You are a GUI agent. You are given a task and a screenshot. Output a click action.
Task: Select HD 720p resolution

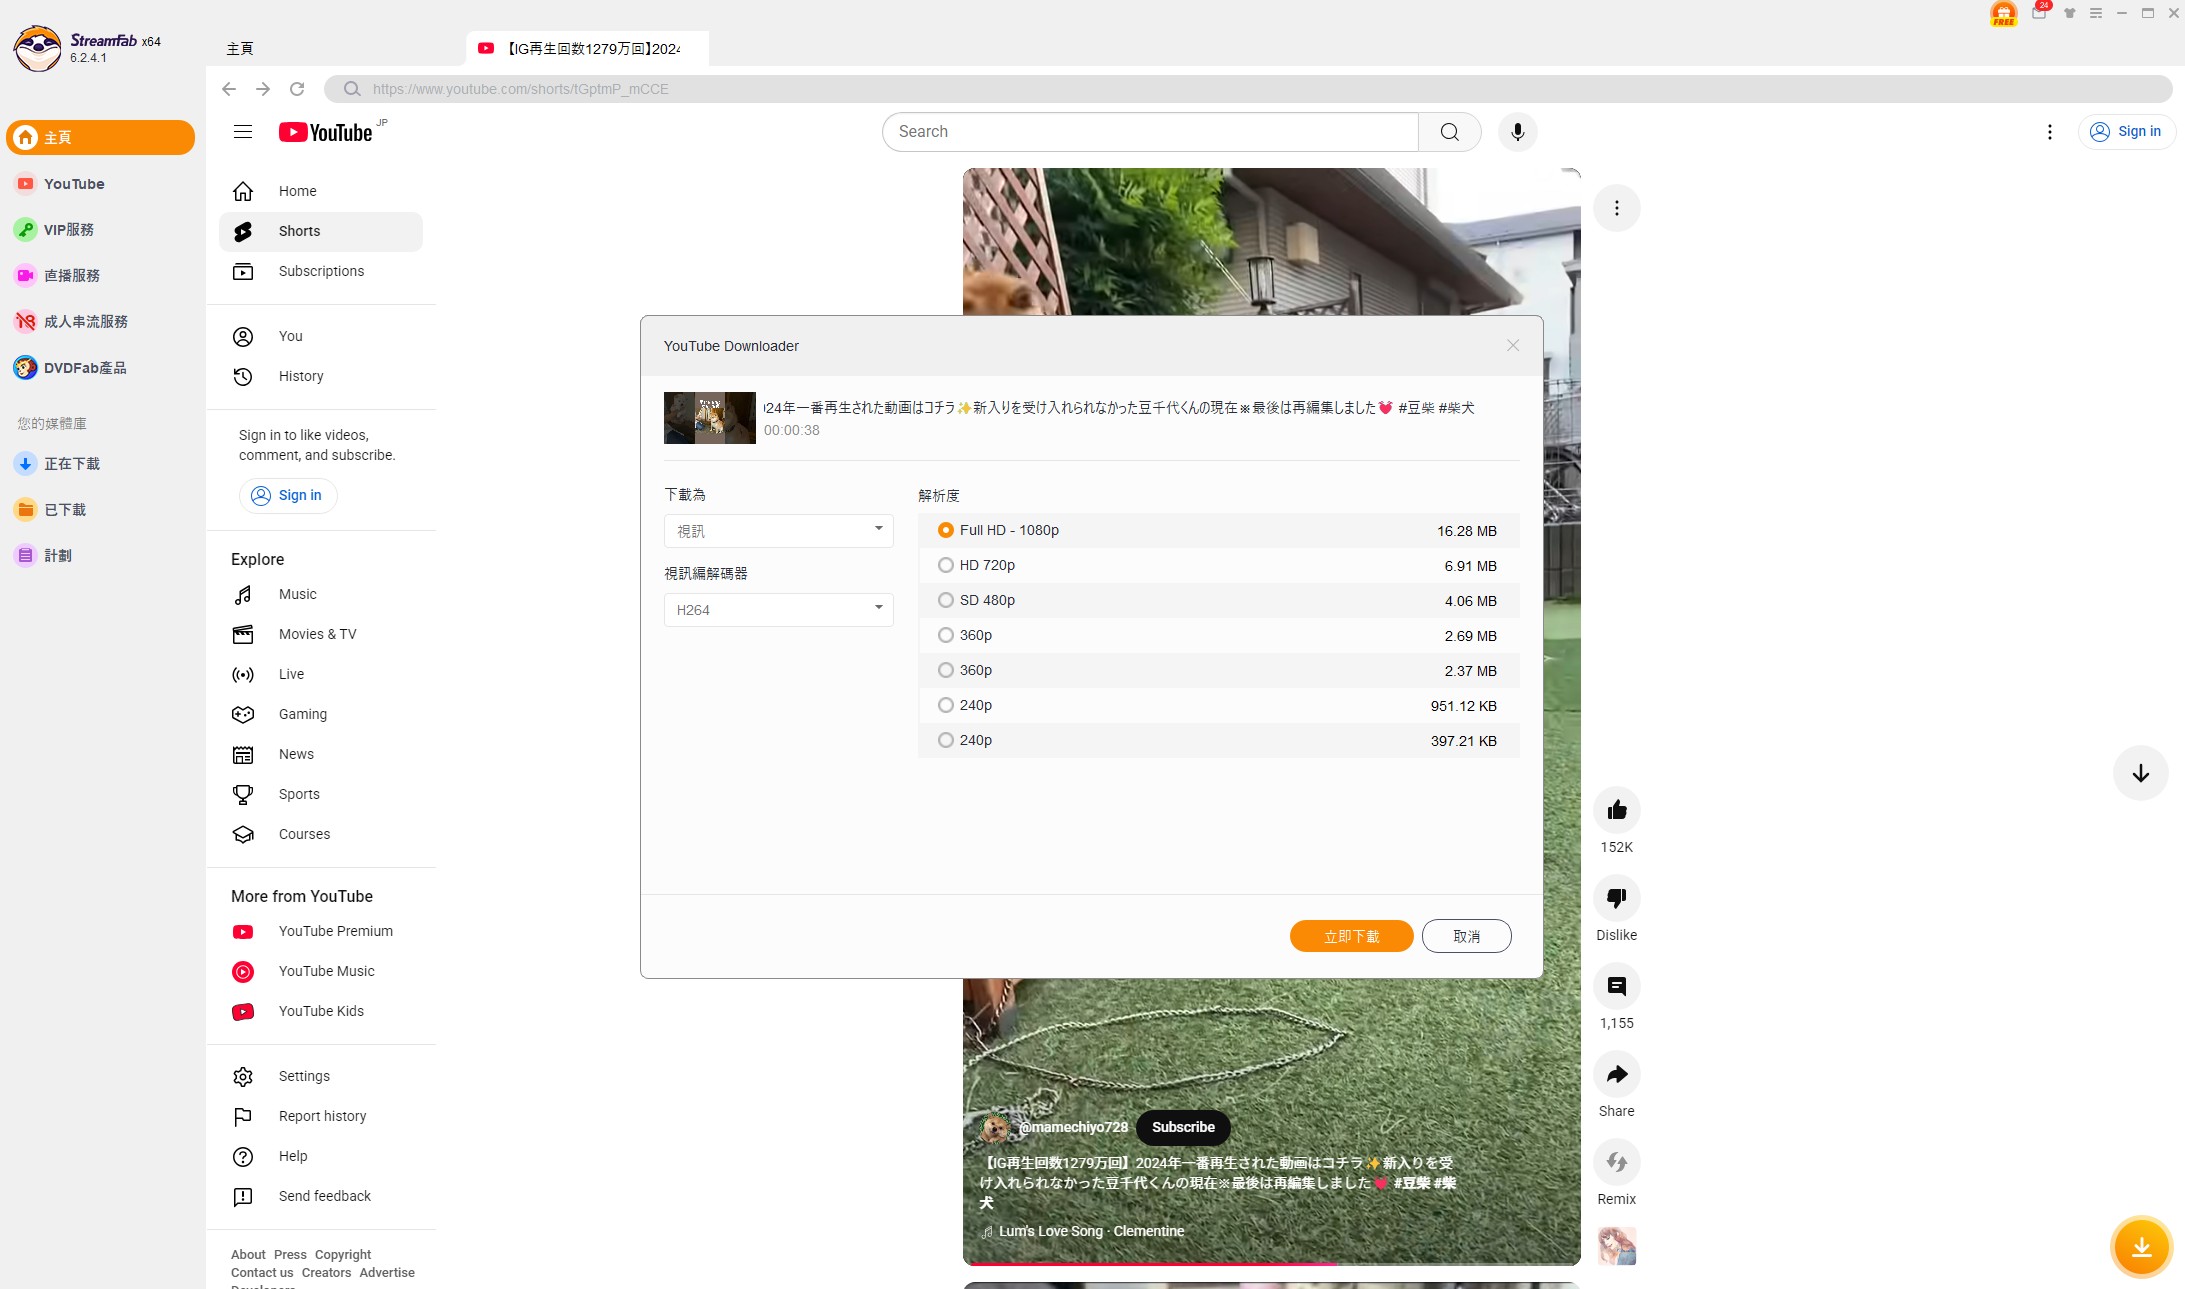point(1218,566)
